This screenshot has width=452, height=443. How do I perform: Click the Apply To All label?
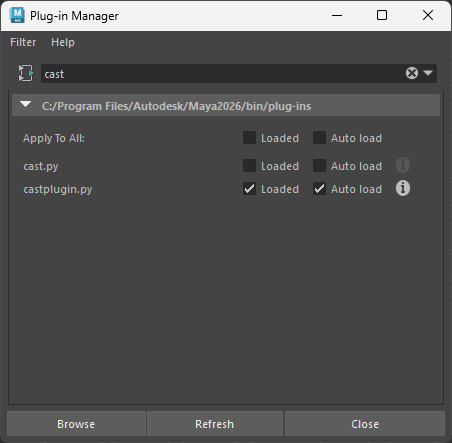(x=54, y=138)
